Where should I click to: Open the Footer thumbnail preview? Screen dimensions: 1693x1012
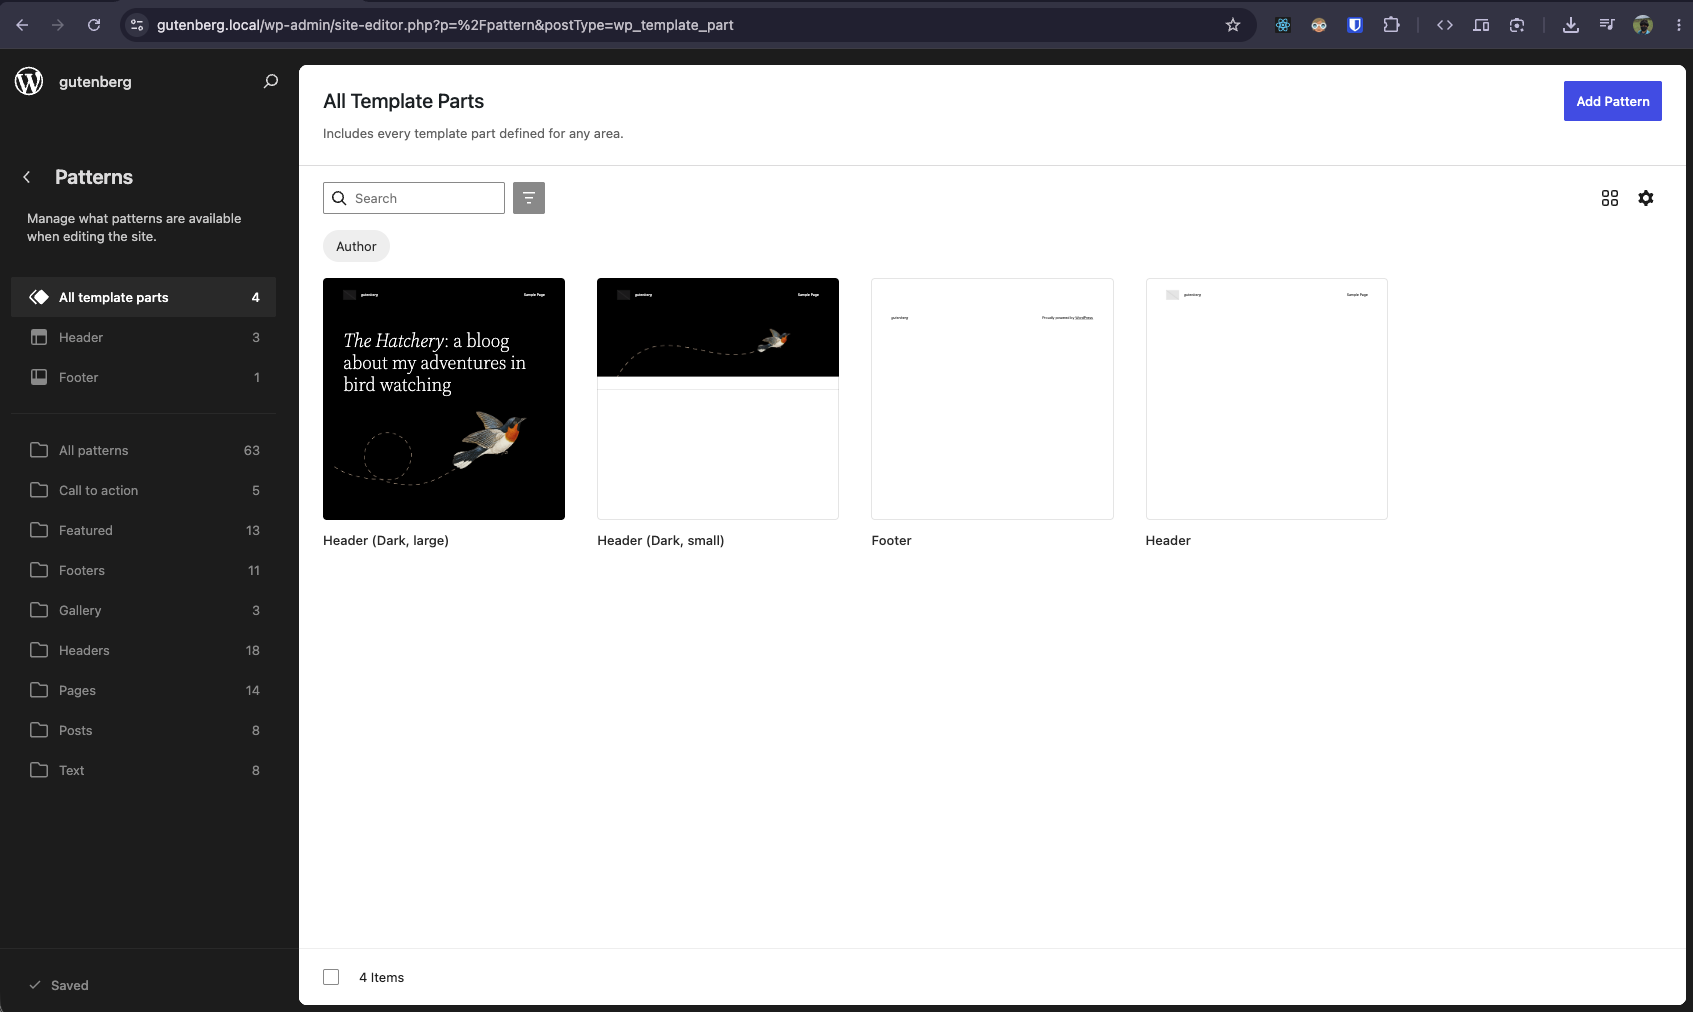(992, 399)
